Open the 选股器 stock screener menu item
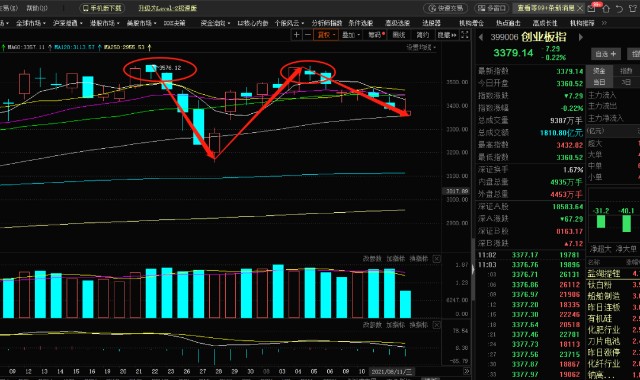Screen dimensions: 640x380 [x=431, y=23]
